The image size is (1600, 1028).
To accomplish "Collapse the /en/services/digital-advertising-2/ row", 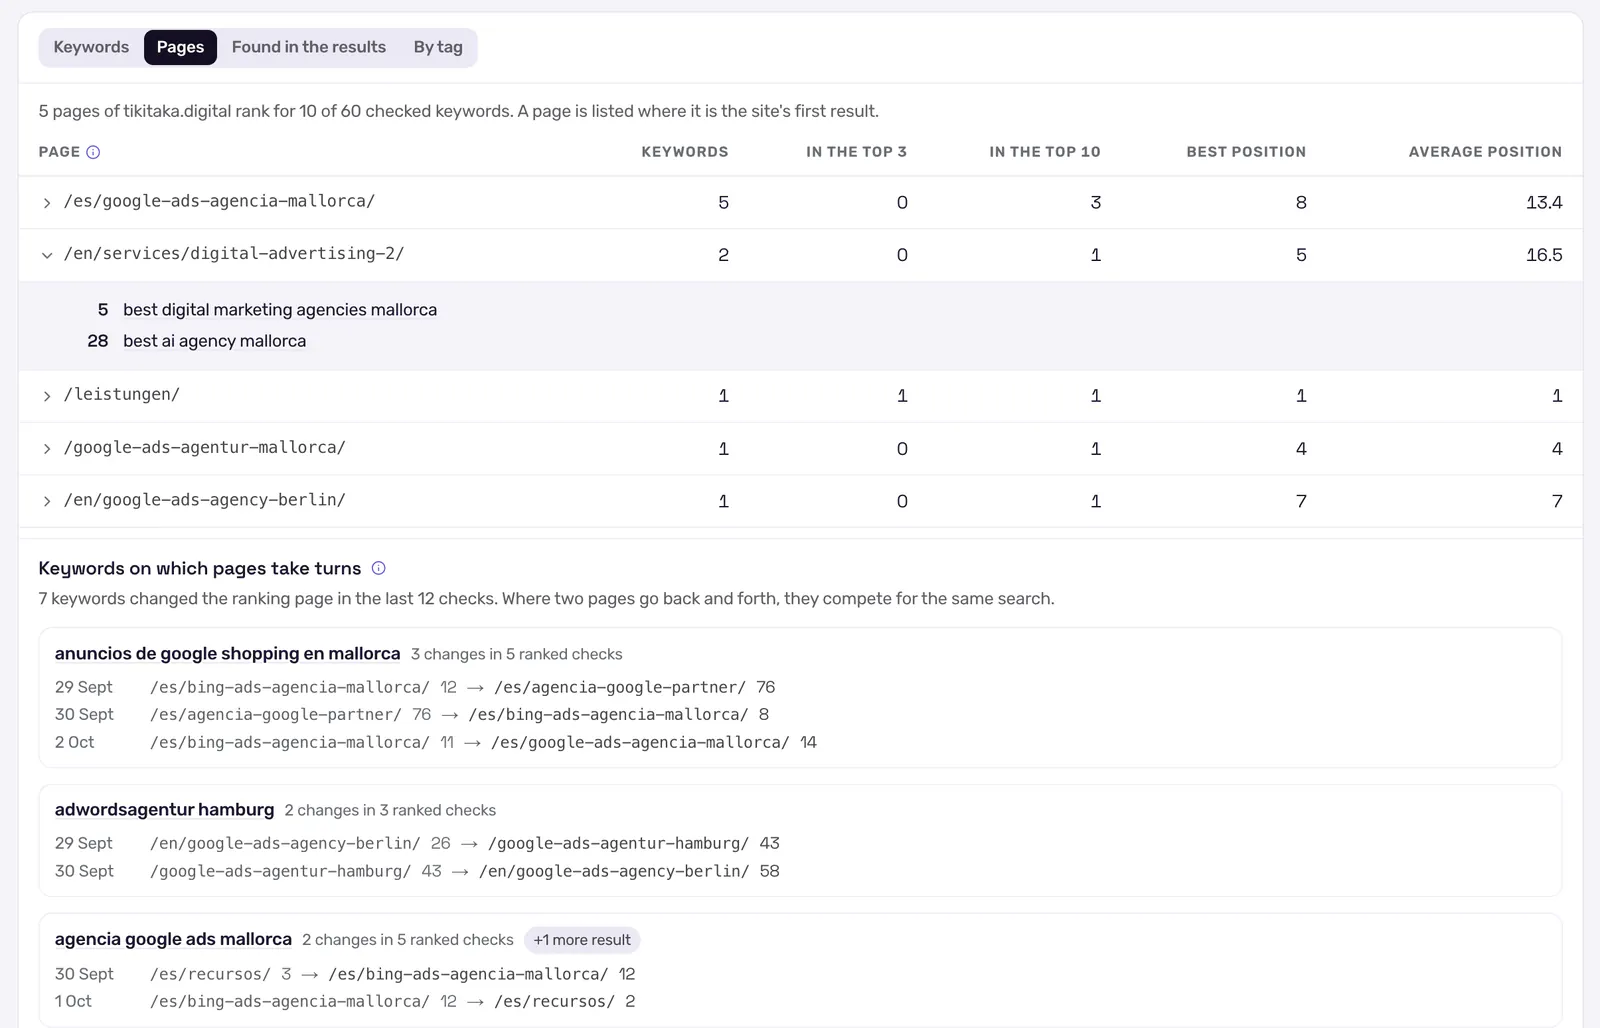I will [x=46, y=255].
